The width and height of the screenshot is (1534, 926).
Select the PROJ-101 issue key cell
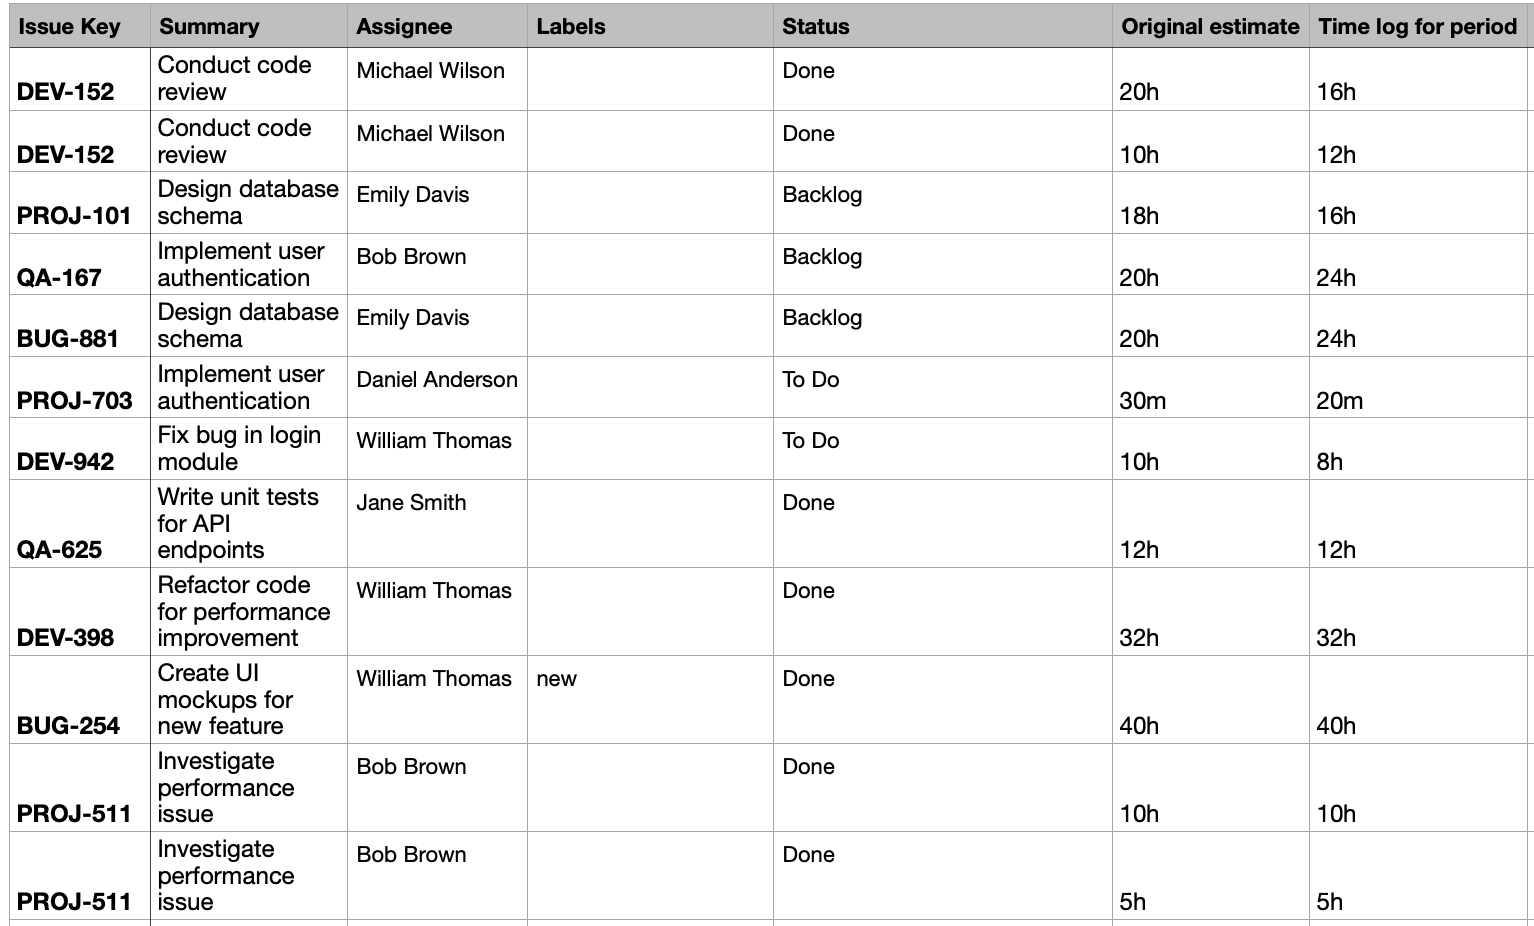[74, 216]
